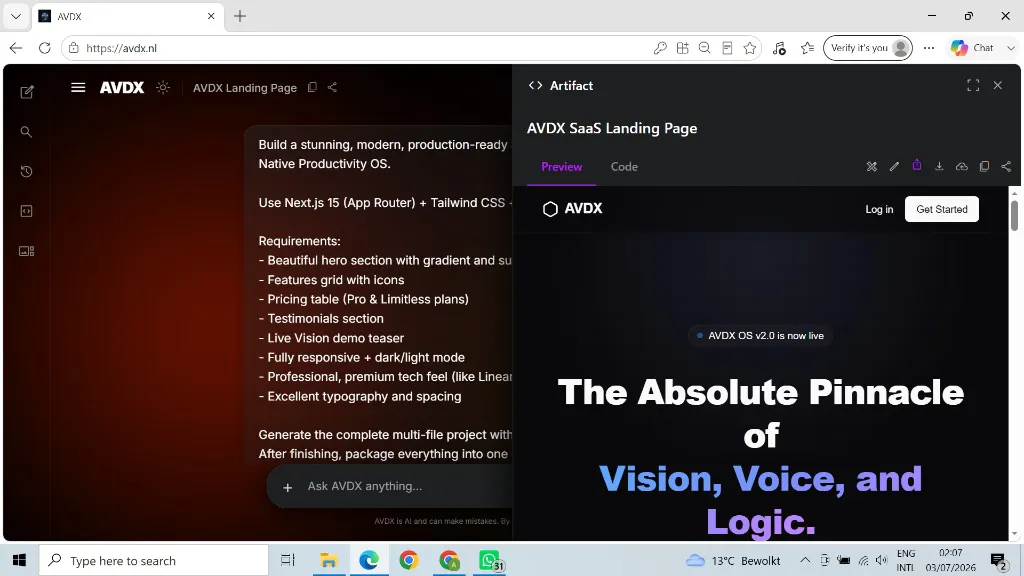Expand the Copilot Chat dropdown arrow
The height and width of the screenshot is (576, 1024).
(x=1011, y=48)
